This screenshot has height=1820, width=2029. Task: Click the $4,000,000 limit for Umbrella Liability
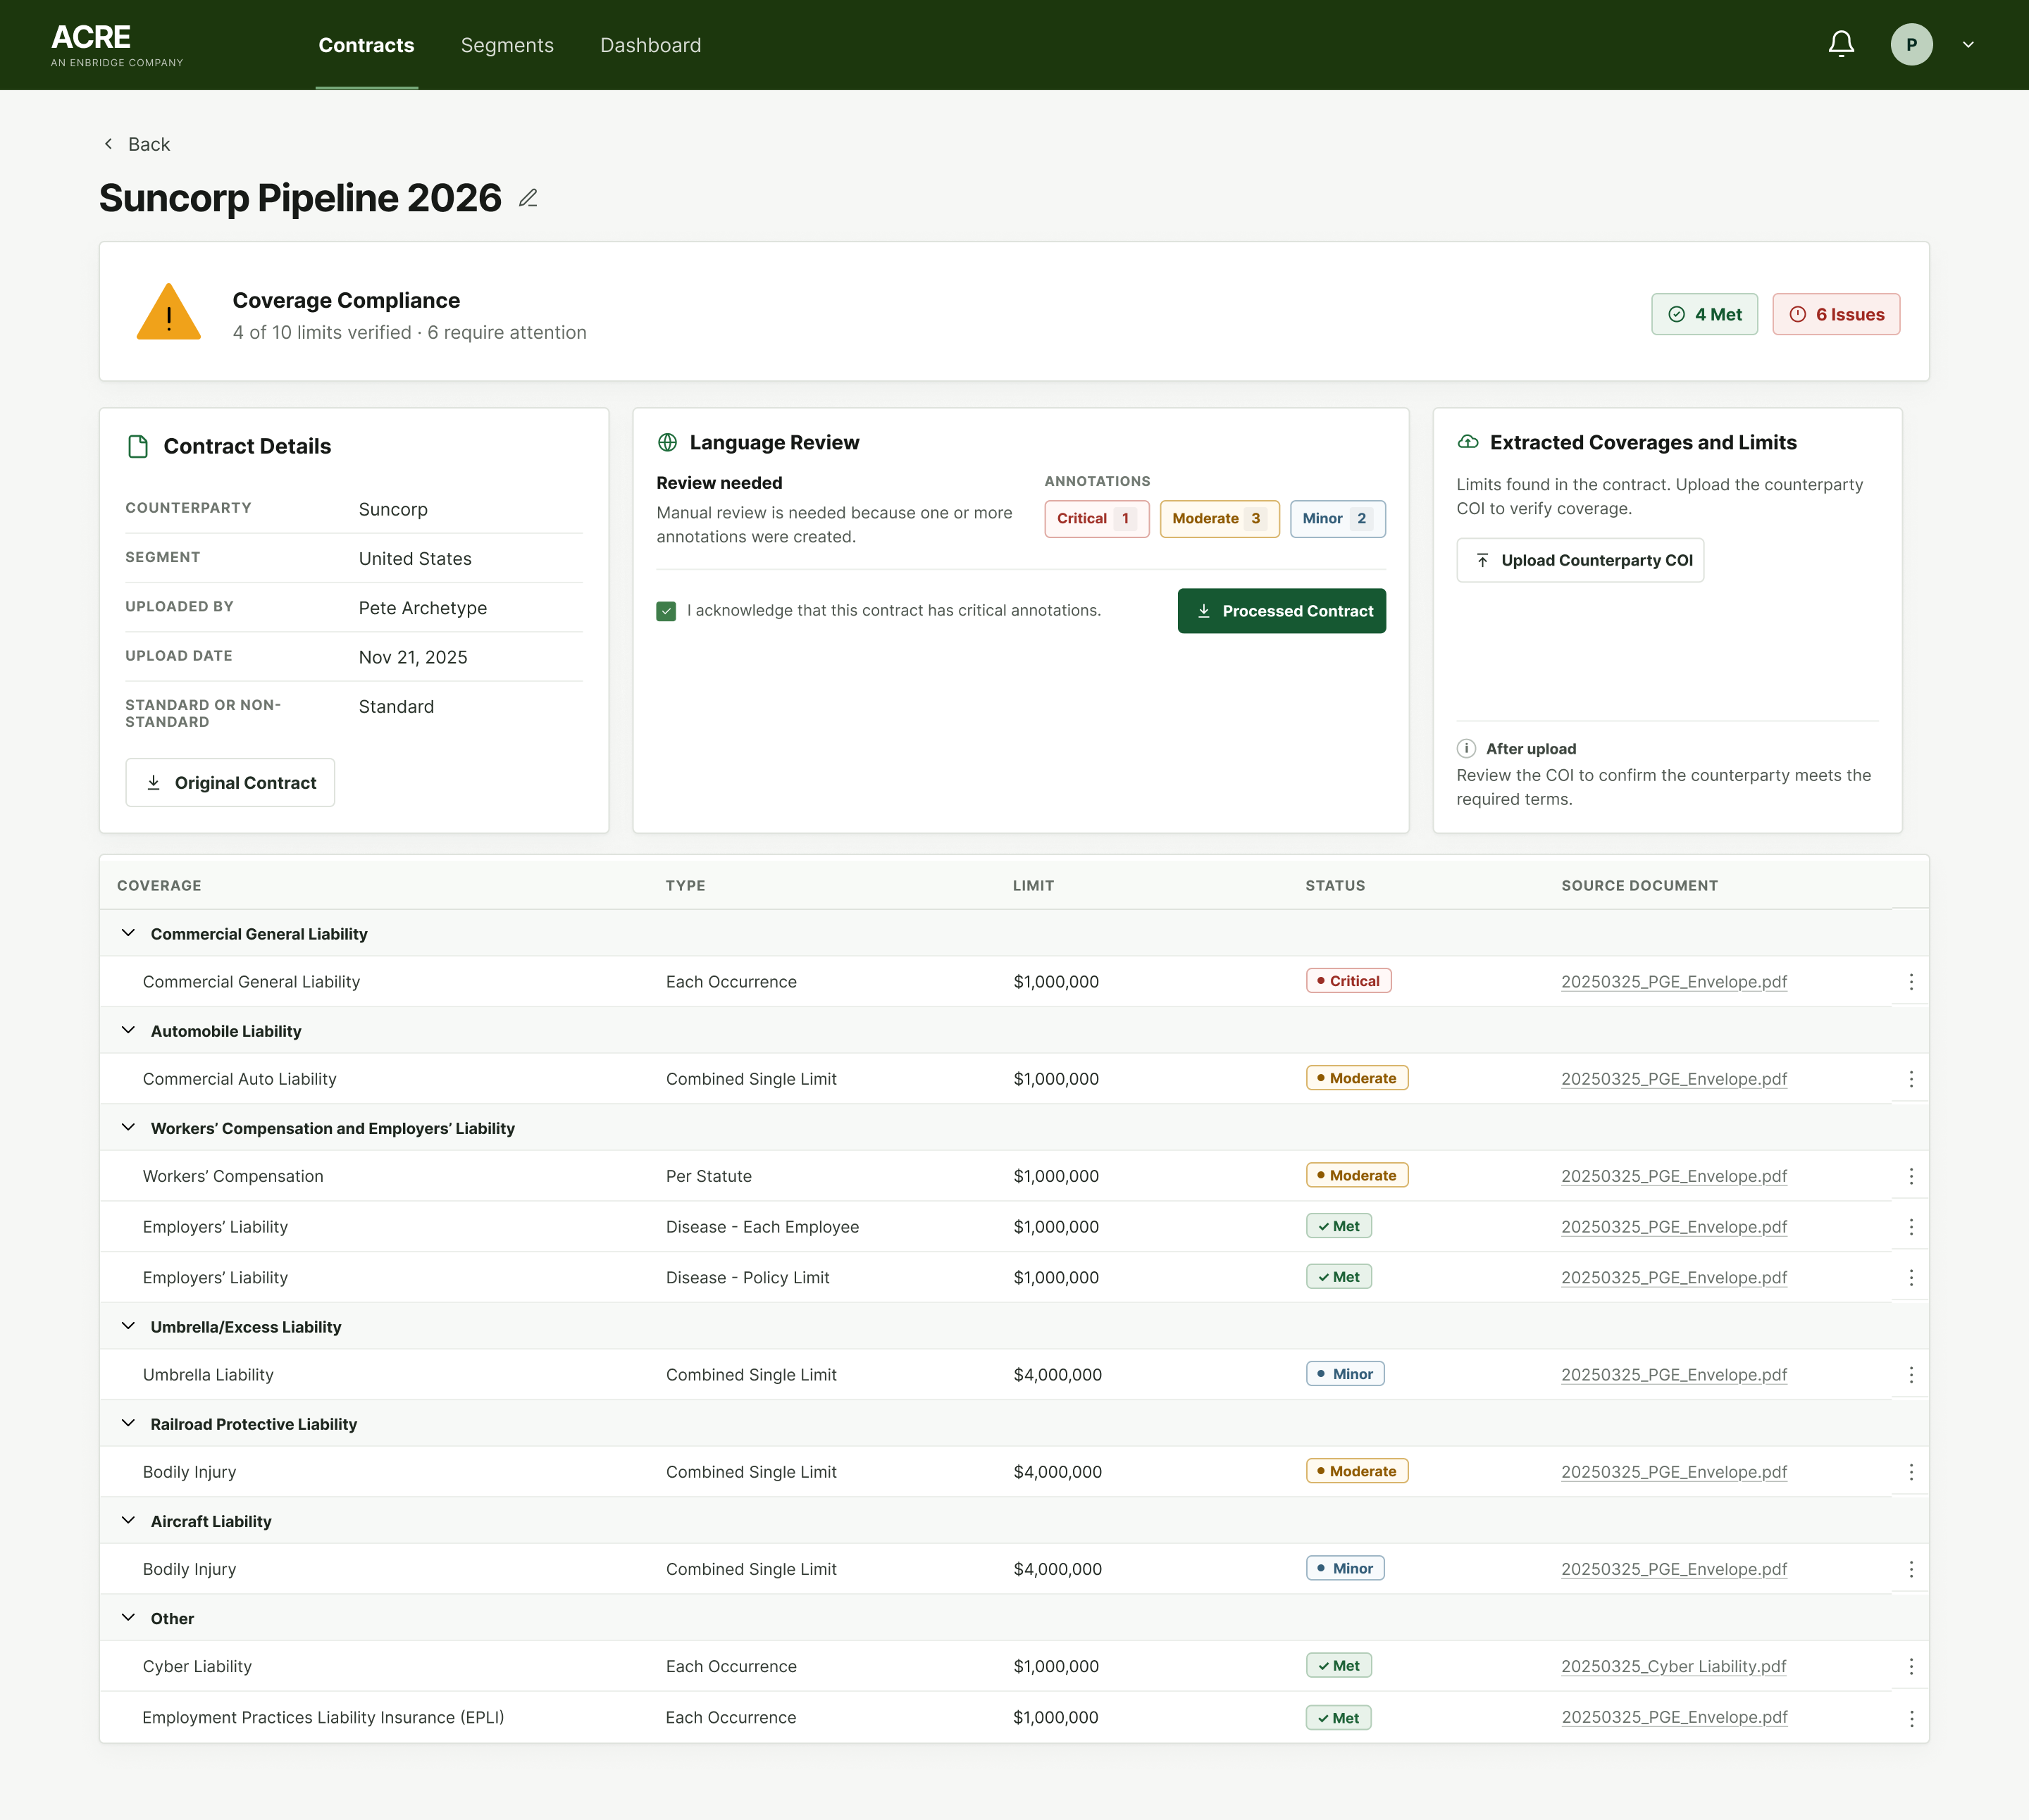point(1057,1375)
